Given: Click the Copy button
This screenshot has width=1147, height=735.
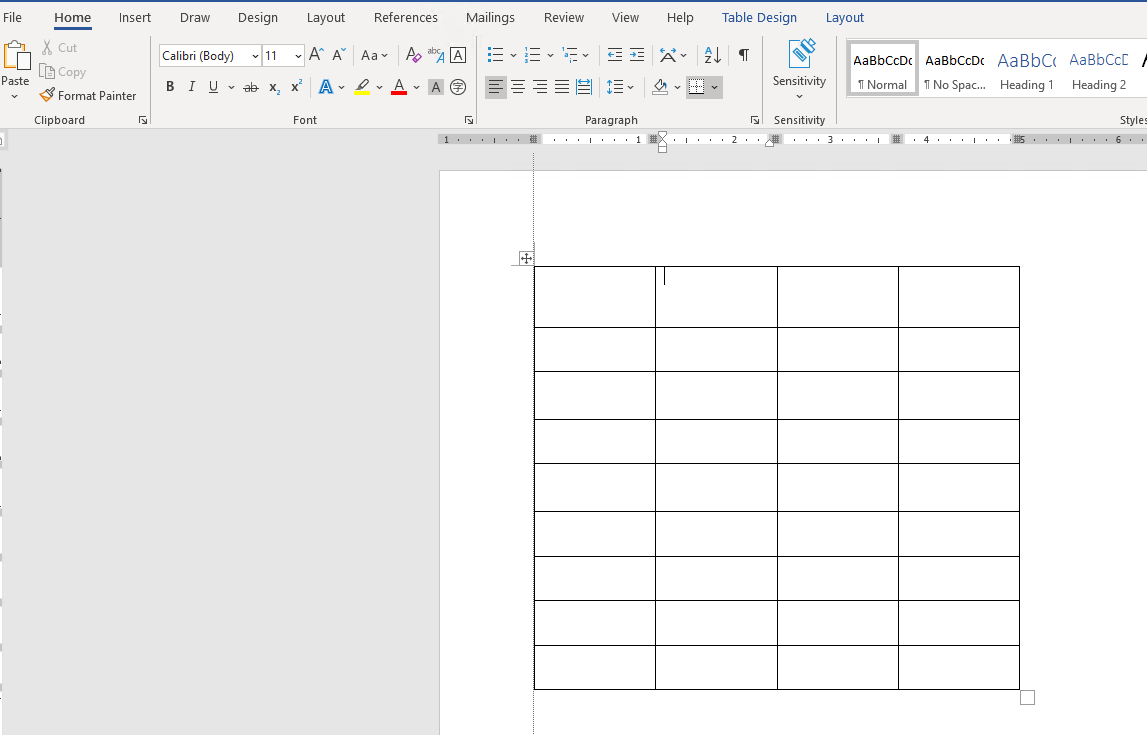Looking at the screenshot, I should pyautogui.click(x=63, y=72).
